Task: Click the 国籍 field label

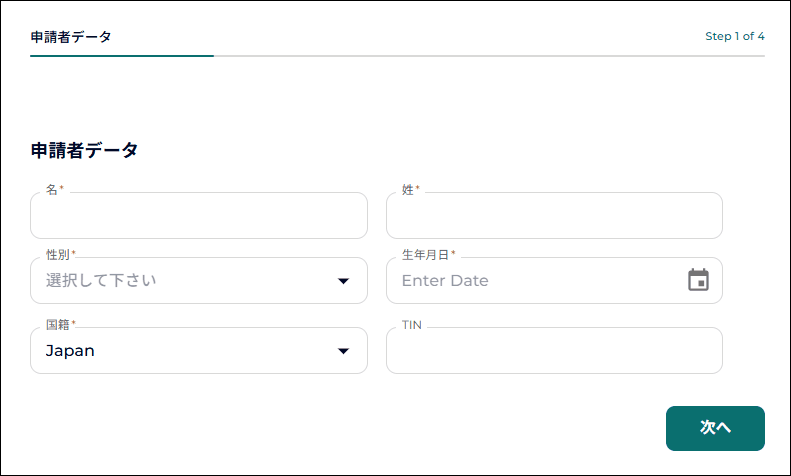Action: pos(60,324)
